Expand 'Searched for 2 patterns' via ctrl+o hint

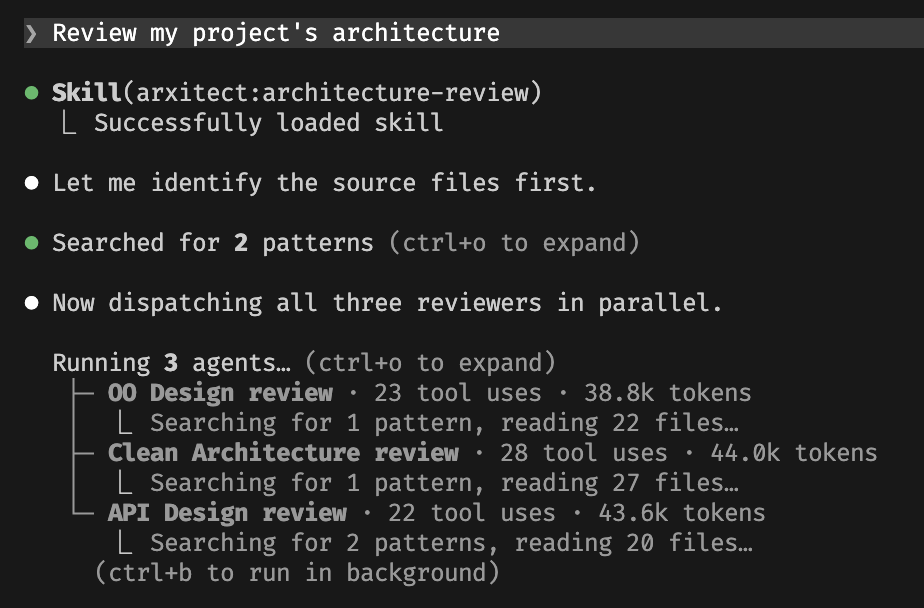click(x=514, y=243)
